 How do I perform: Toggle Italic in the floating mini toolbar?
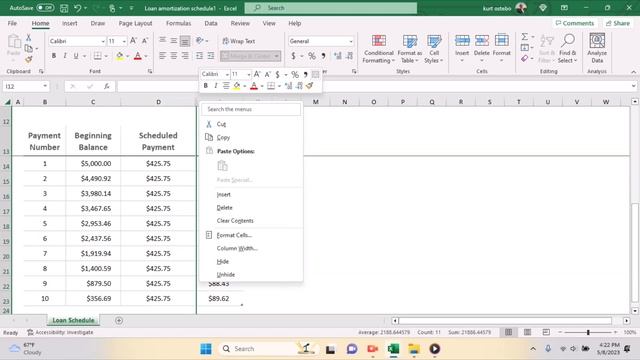coord(216,86)
